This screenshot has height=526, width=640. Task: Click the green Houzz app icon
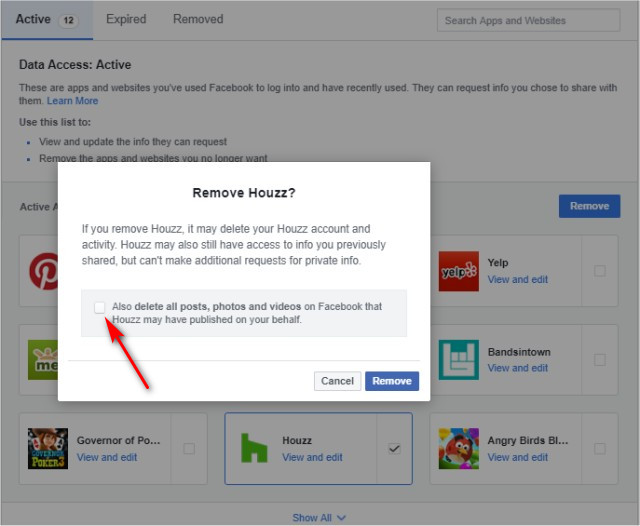pyautogui.click(x=254, y=448)
